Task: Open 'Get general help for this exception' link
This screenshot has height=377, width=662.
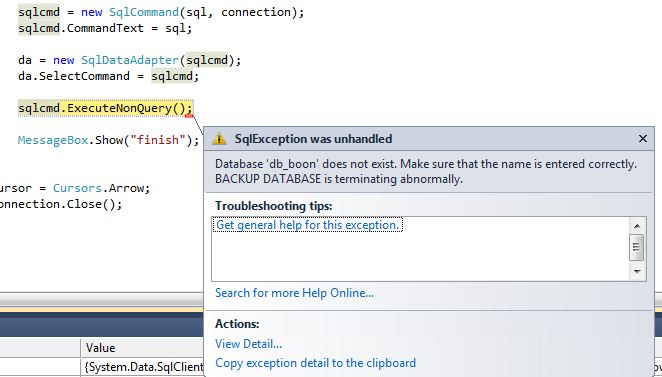Action: 307,225
